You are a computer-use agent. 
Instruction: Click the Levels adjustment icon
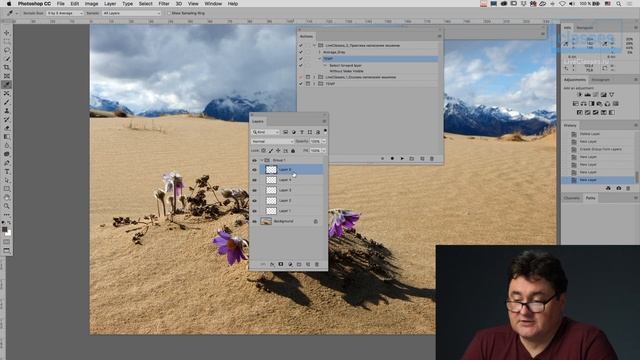(x=587, y=95)
